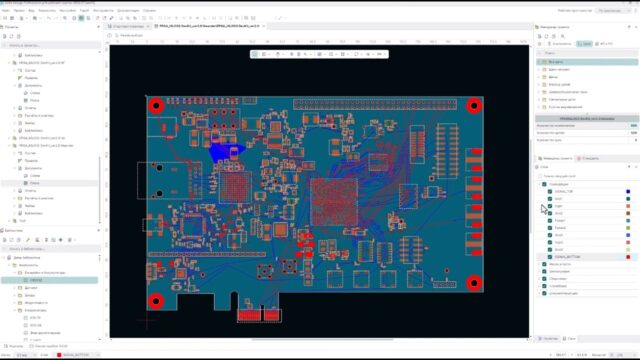Select the FPGA board document tab
The width and height of the screenshot is (640, 360).
click(209, 26)
